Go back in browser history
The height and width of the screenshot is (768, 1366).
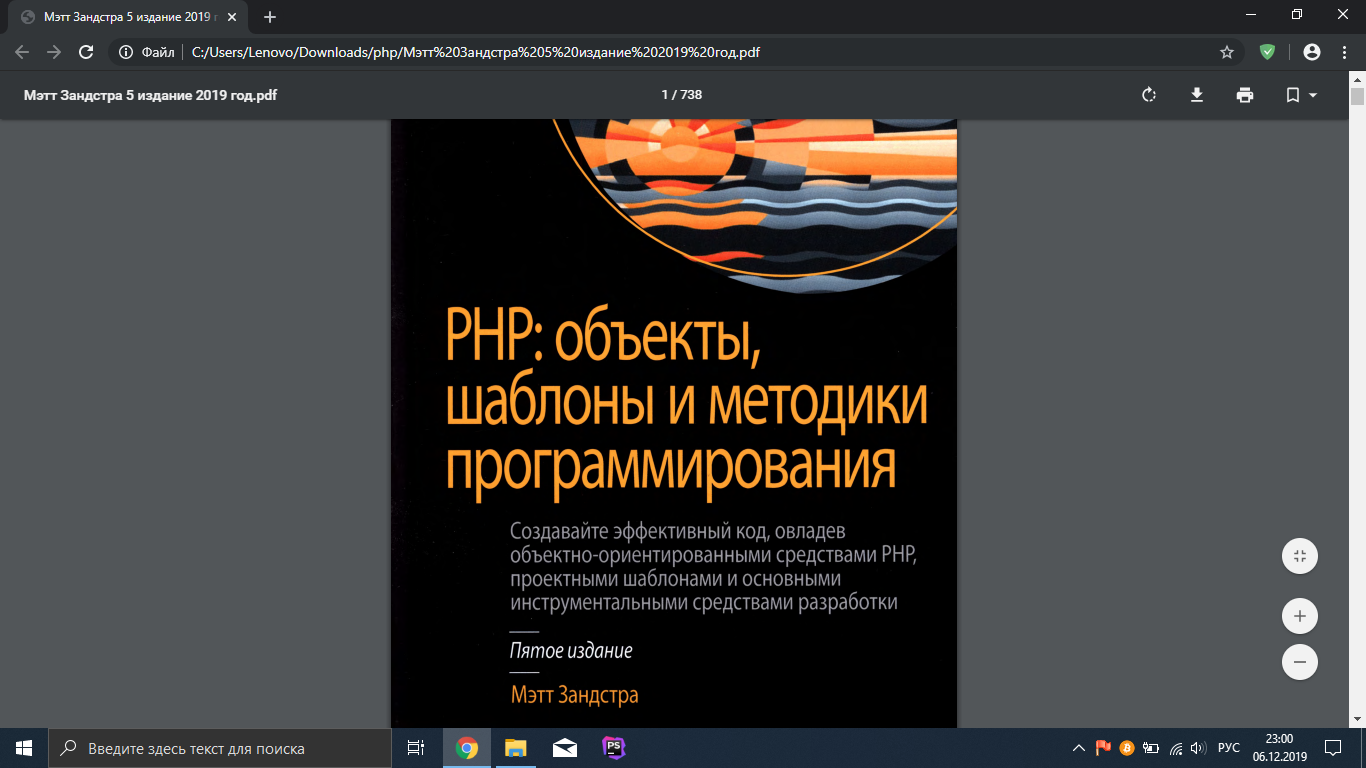pyautogui.click(x=22, y=52)
